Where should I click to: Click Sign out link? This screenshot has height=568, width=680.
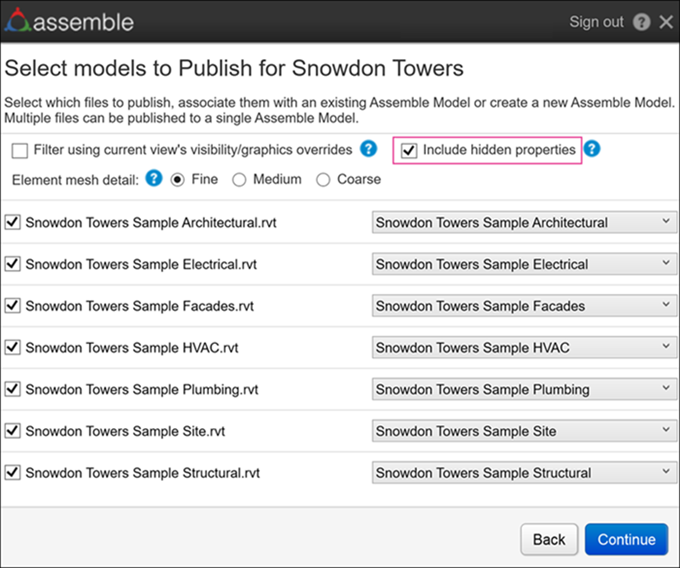[596, 22]
